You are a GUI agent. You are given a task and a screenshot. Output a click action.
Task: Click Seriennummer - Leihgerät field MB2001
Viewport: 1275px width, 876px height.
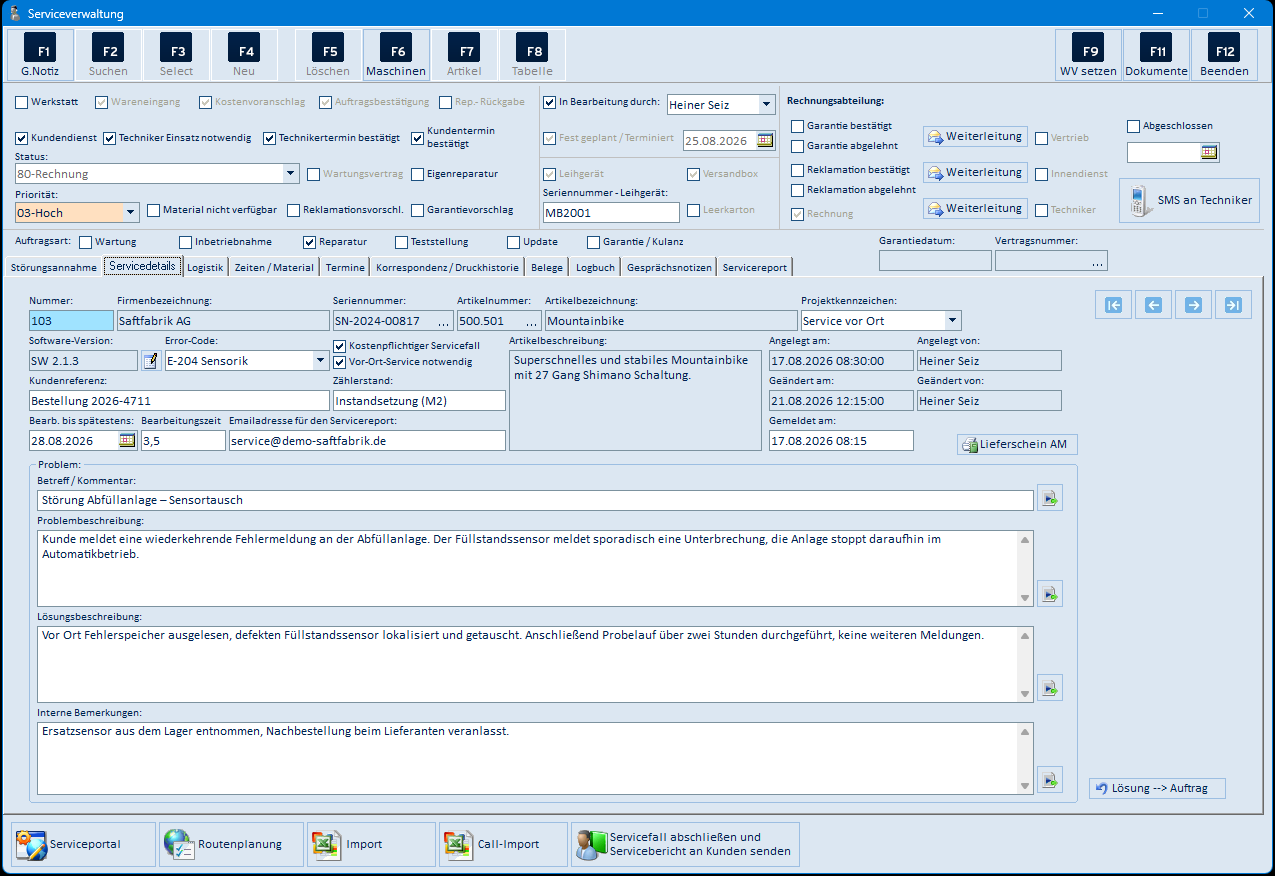[611, 212]
